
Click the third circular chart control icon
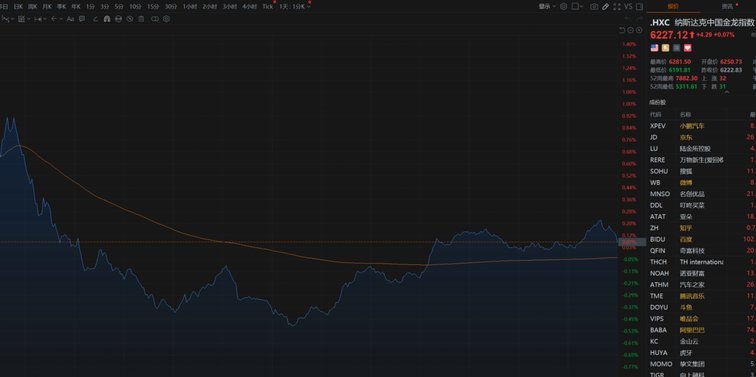point(639,30)
